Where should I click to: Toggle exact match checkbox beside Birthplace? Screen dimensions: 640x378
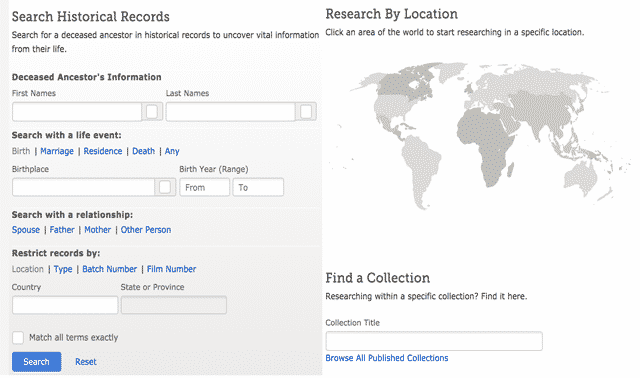coord(165,187)
